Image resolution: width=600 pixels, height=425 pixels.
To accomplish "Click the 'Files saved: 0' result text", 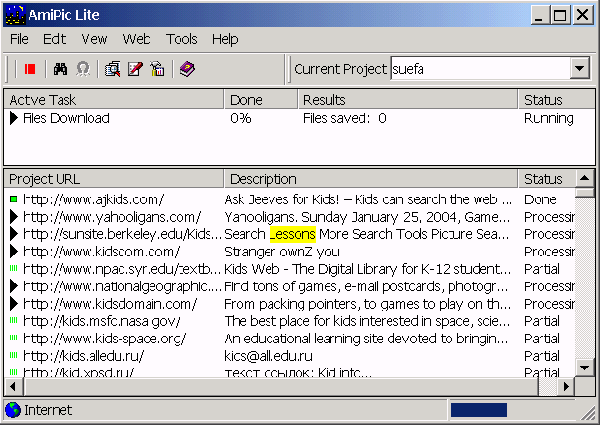I will (x=345, y=118).
